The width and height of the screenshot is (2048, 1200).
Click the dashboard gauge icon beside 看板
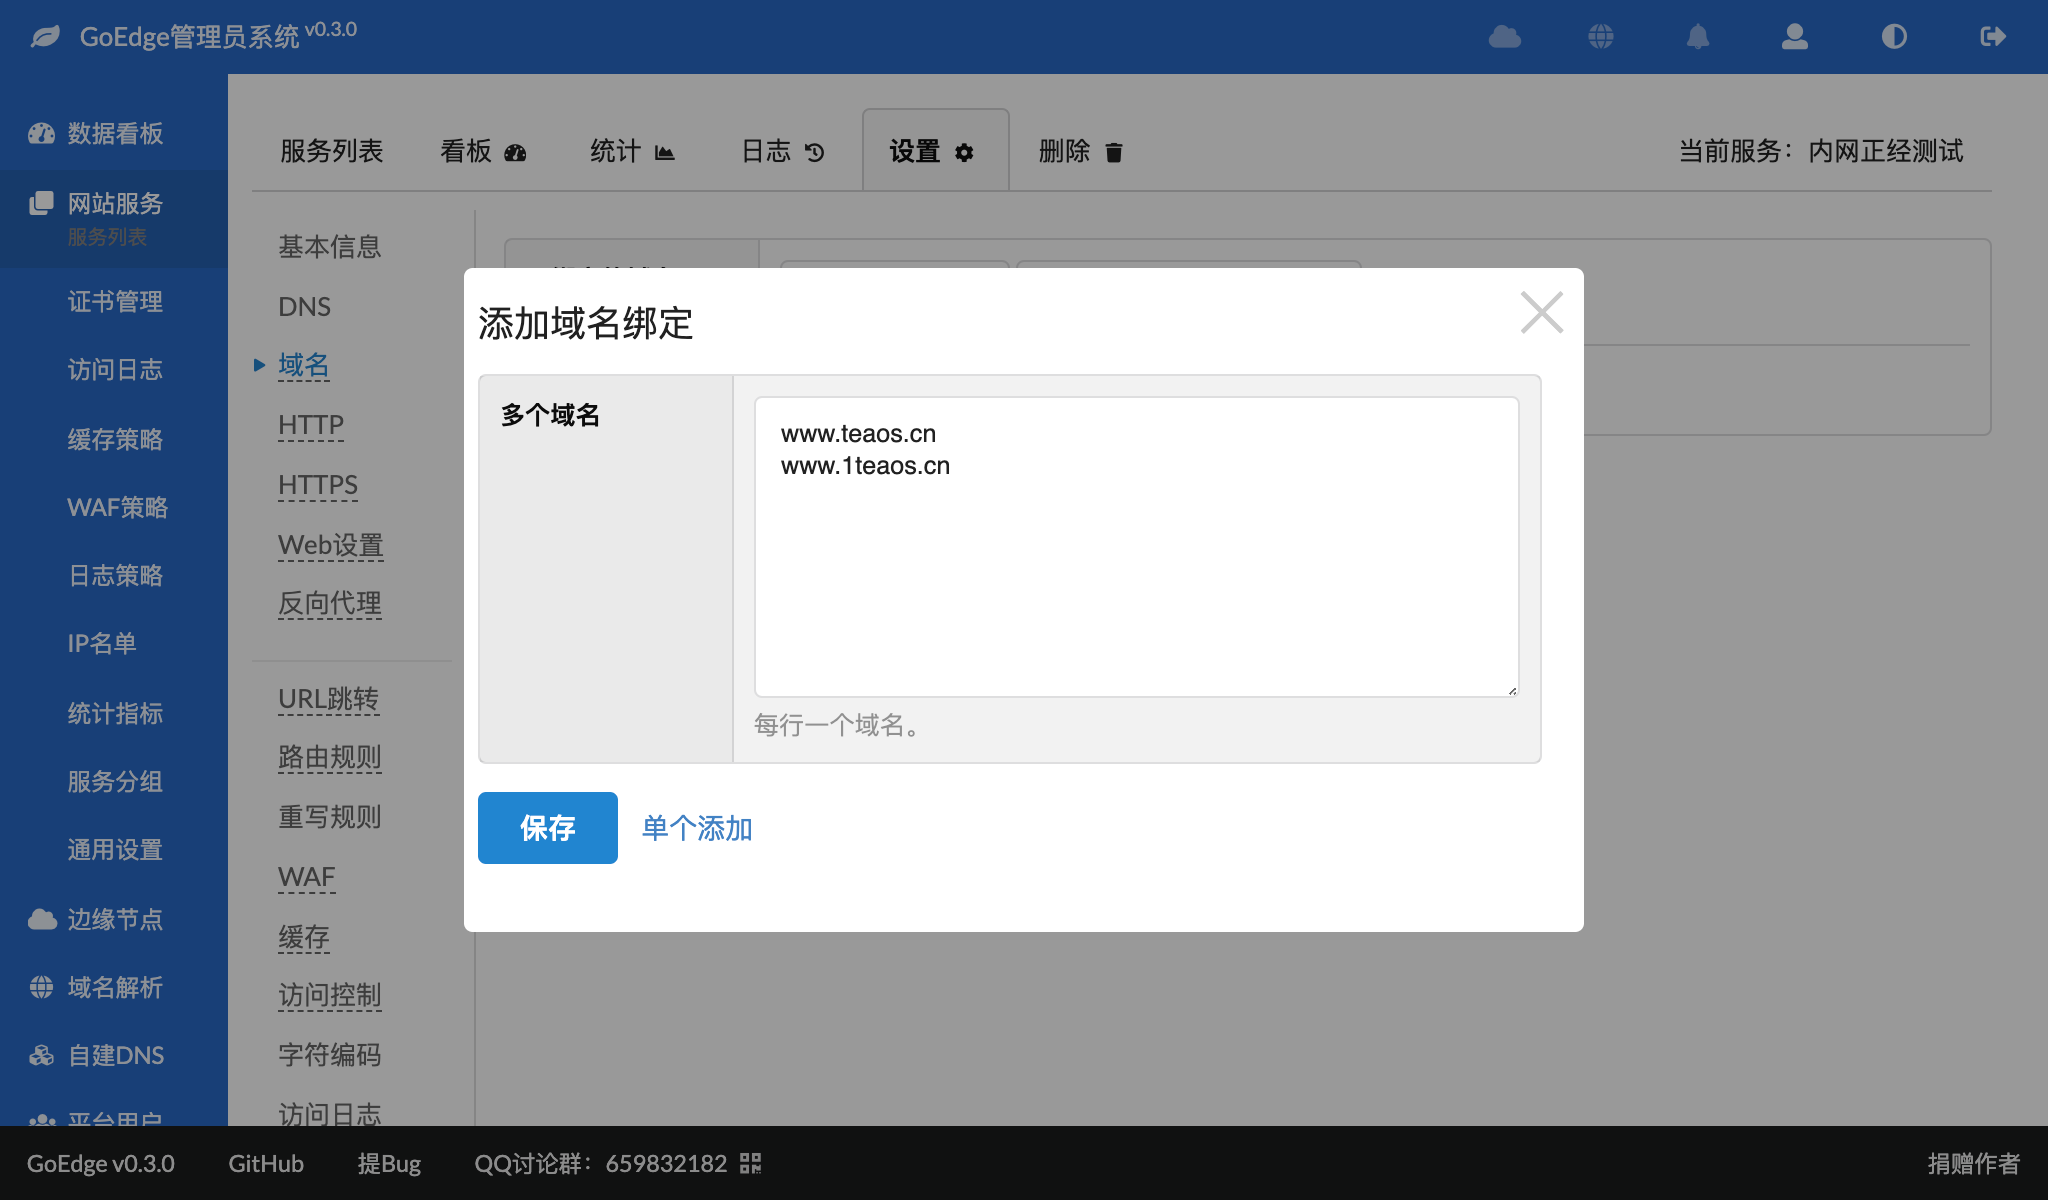click(515, 153)
